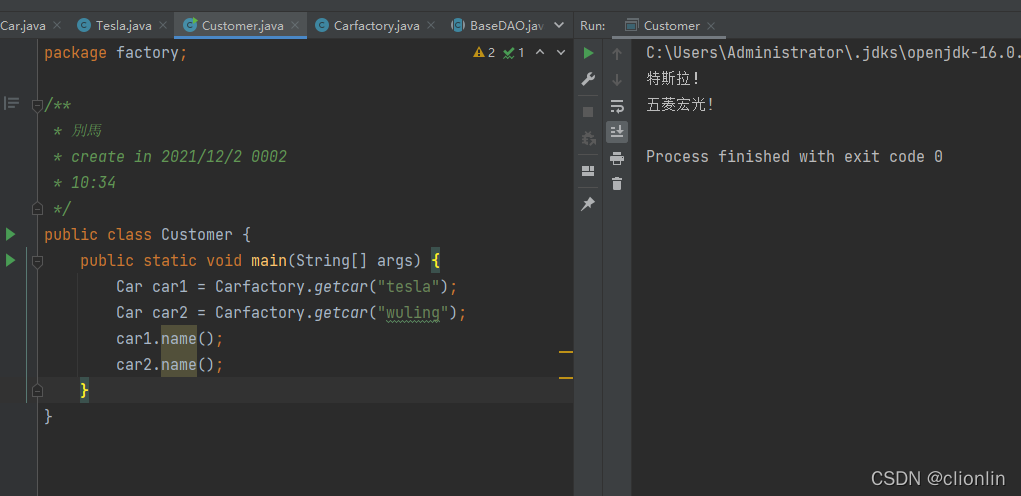Image resolution: width=1021 pixels, height=496 pixels.
Task: Click the JDK path line in console
Action: (x=833, y=53)
